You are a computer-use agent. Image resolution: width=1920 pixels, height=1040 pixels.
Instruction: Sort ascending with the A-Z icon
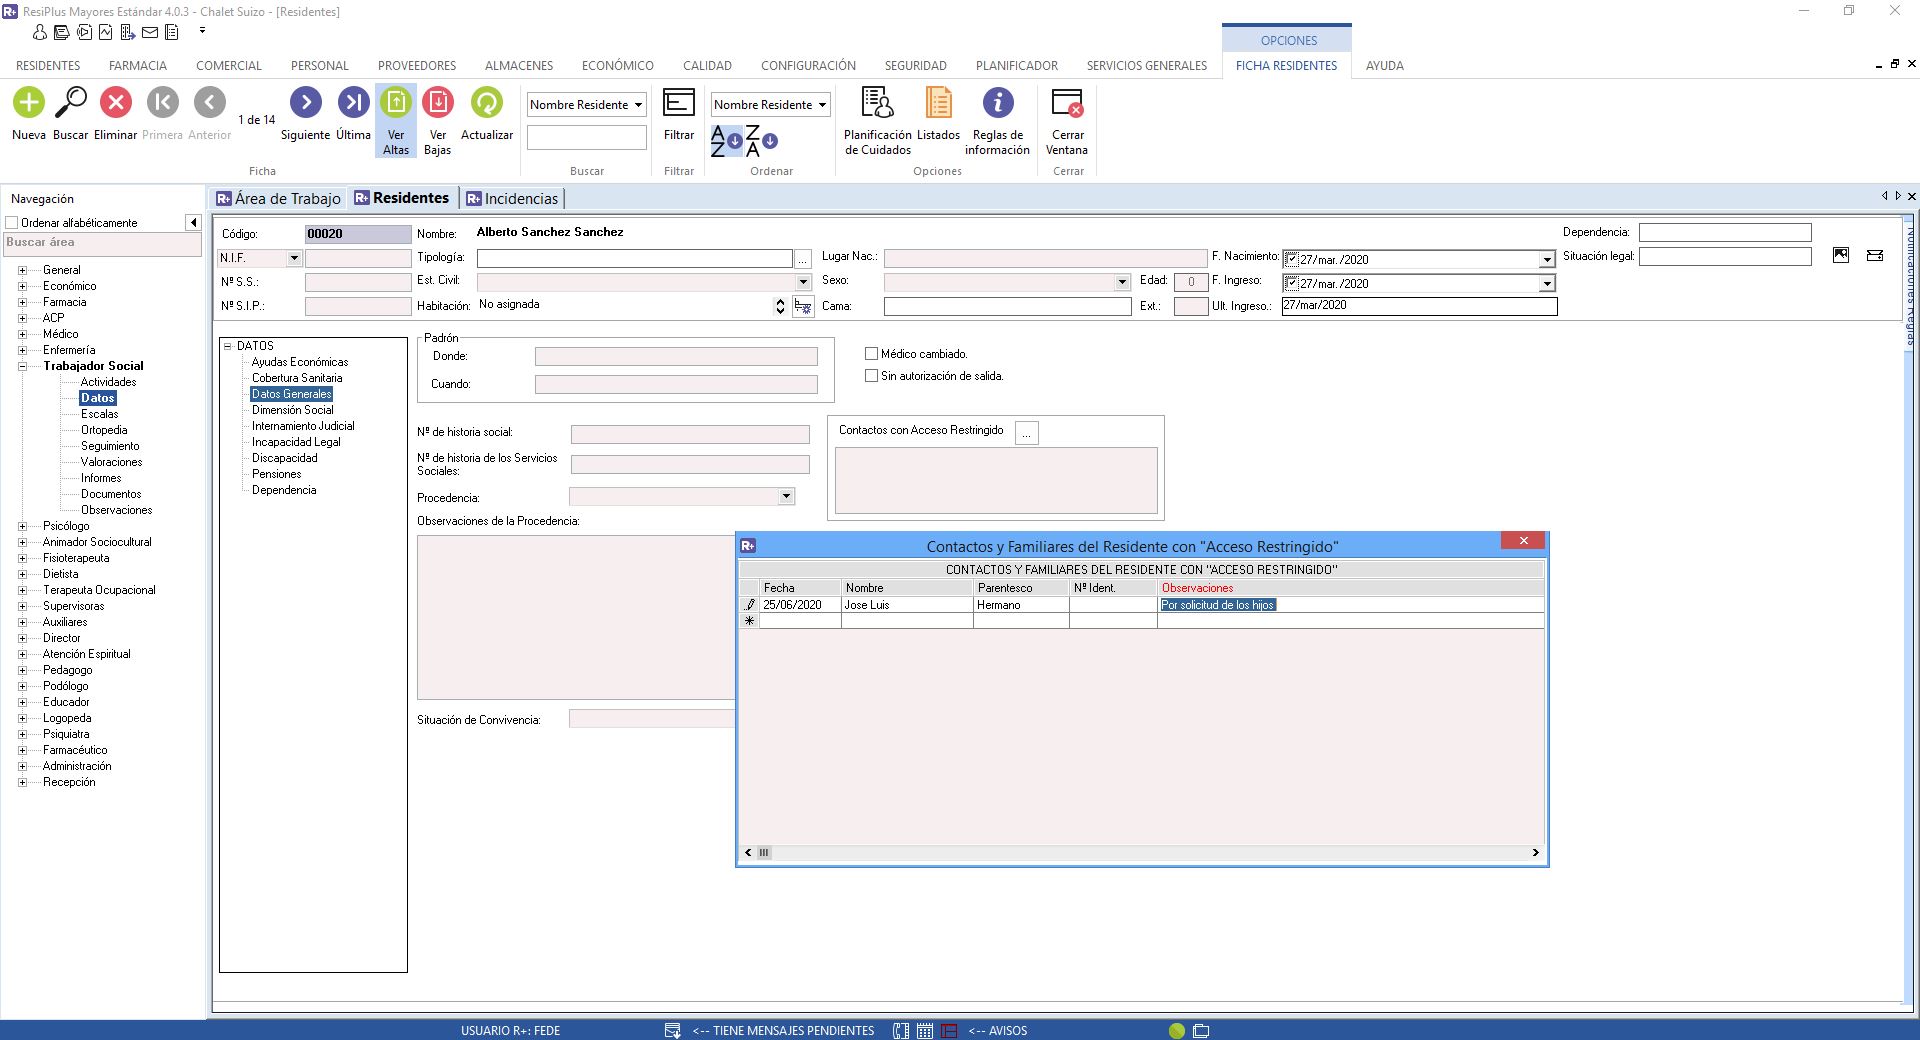point(725,141)
